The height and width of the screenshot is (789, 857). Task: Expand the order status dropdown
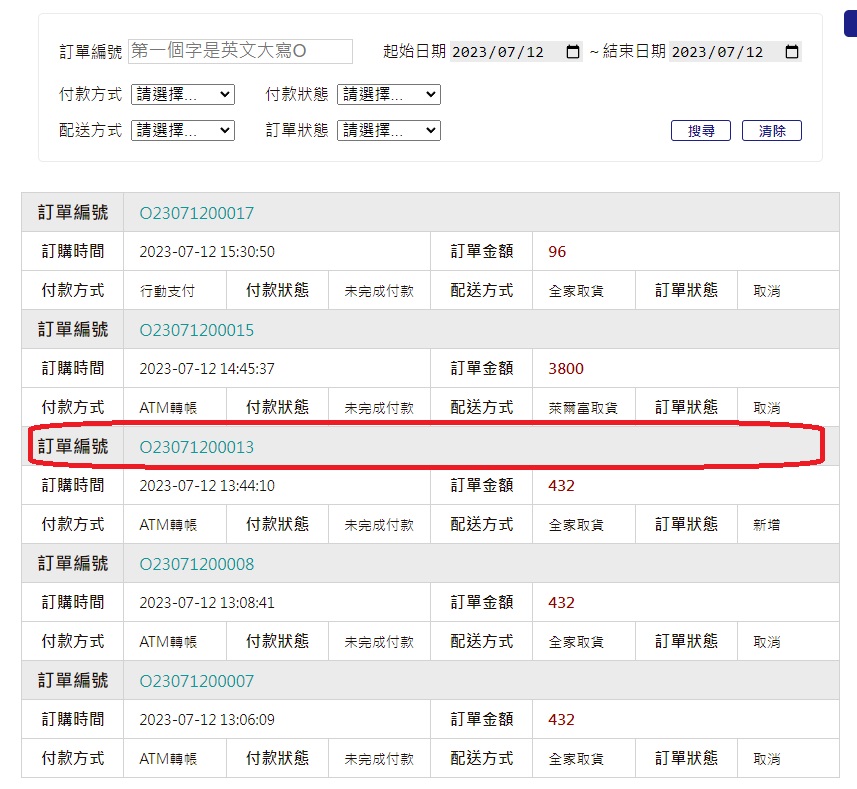388,131
